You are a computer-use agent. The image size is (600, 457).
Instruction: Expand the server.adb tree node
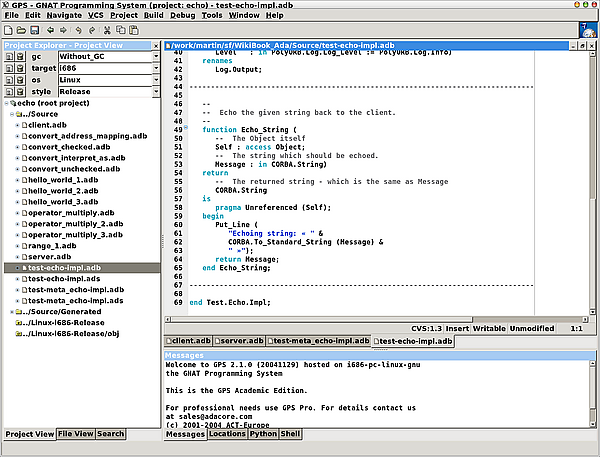(x=17, y=257)
